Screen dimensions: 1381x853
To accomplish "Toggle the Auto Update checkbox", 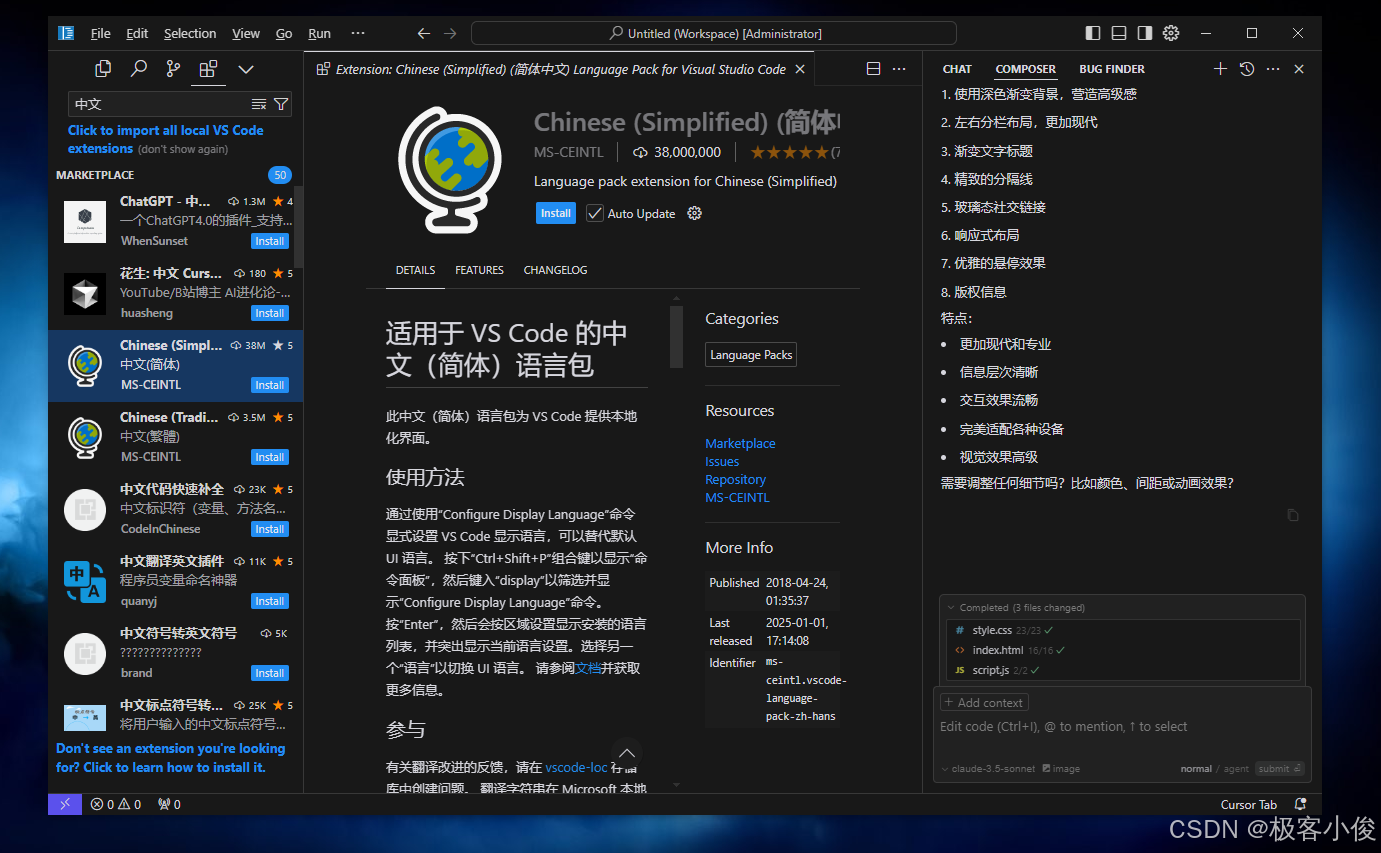I will 595,213.
